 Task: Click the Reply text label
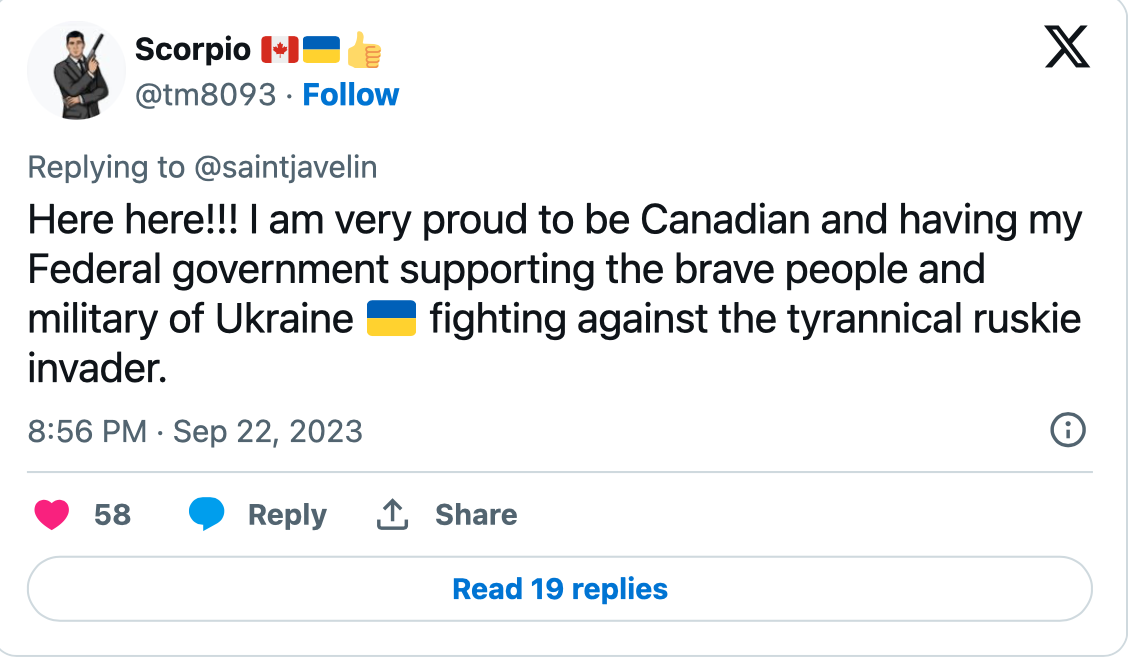pyautogui.click(x=287, y=515)
